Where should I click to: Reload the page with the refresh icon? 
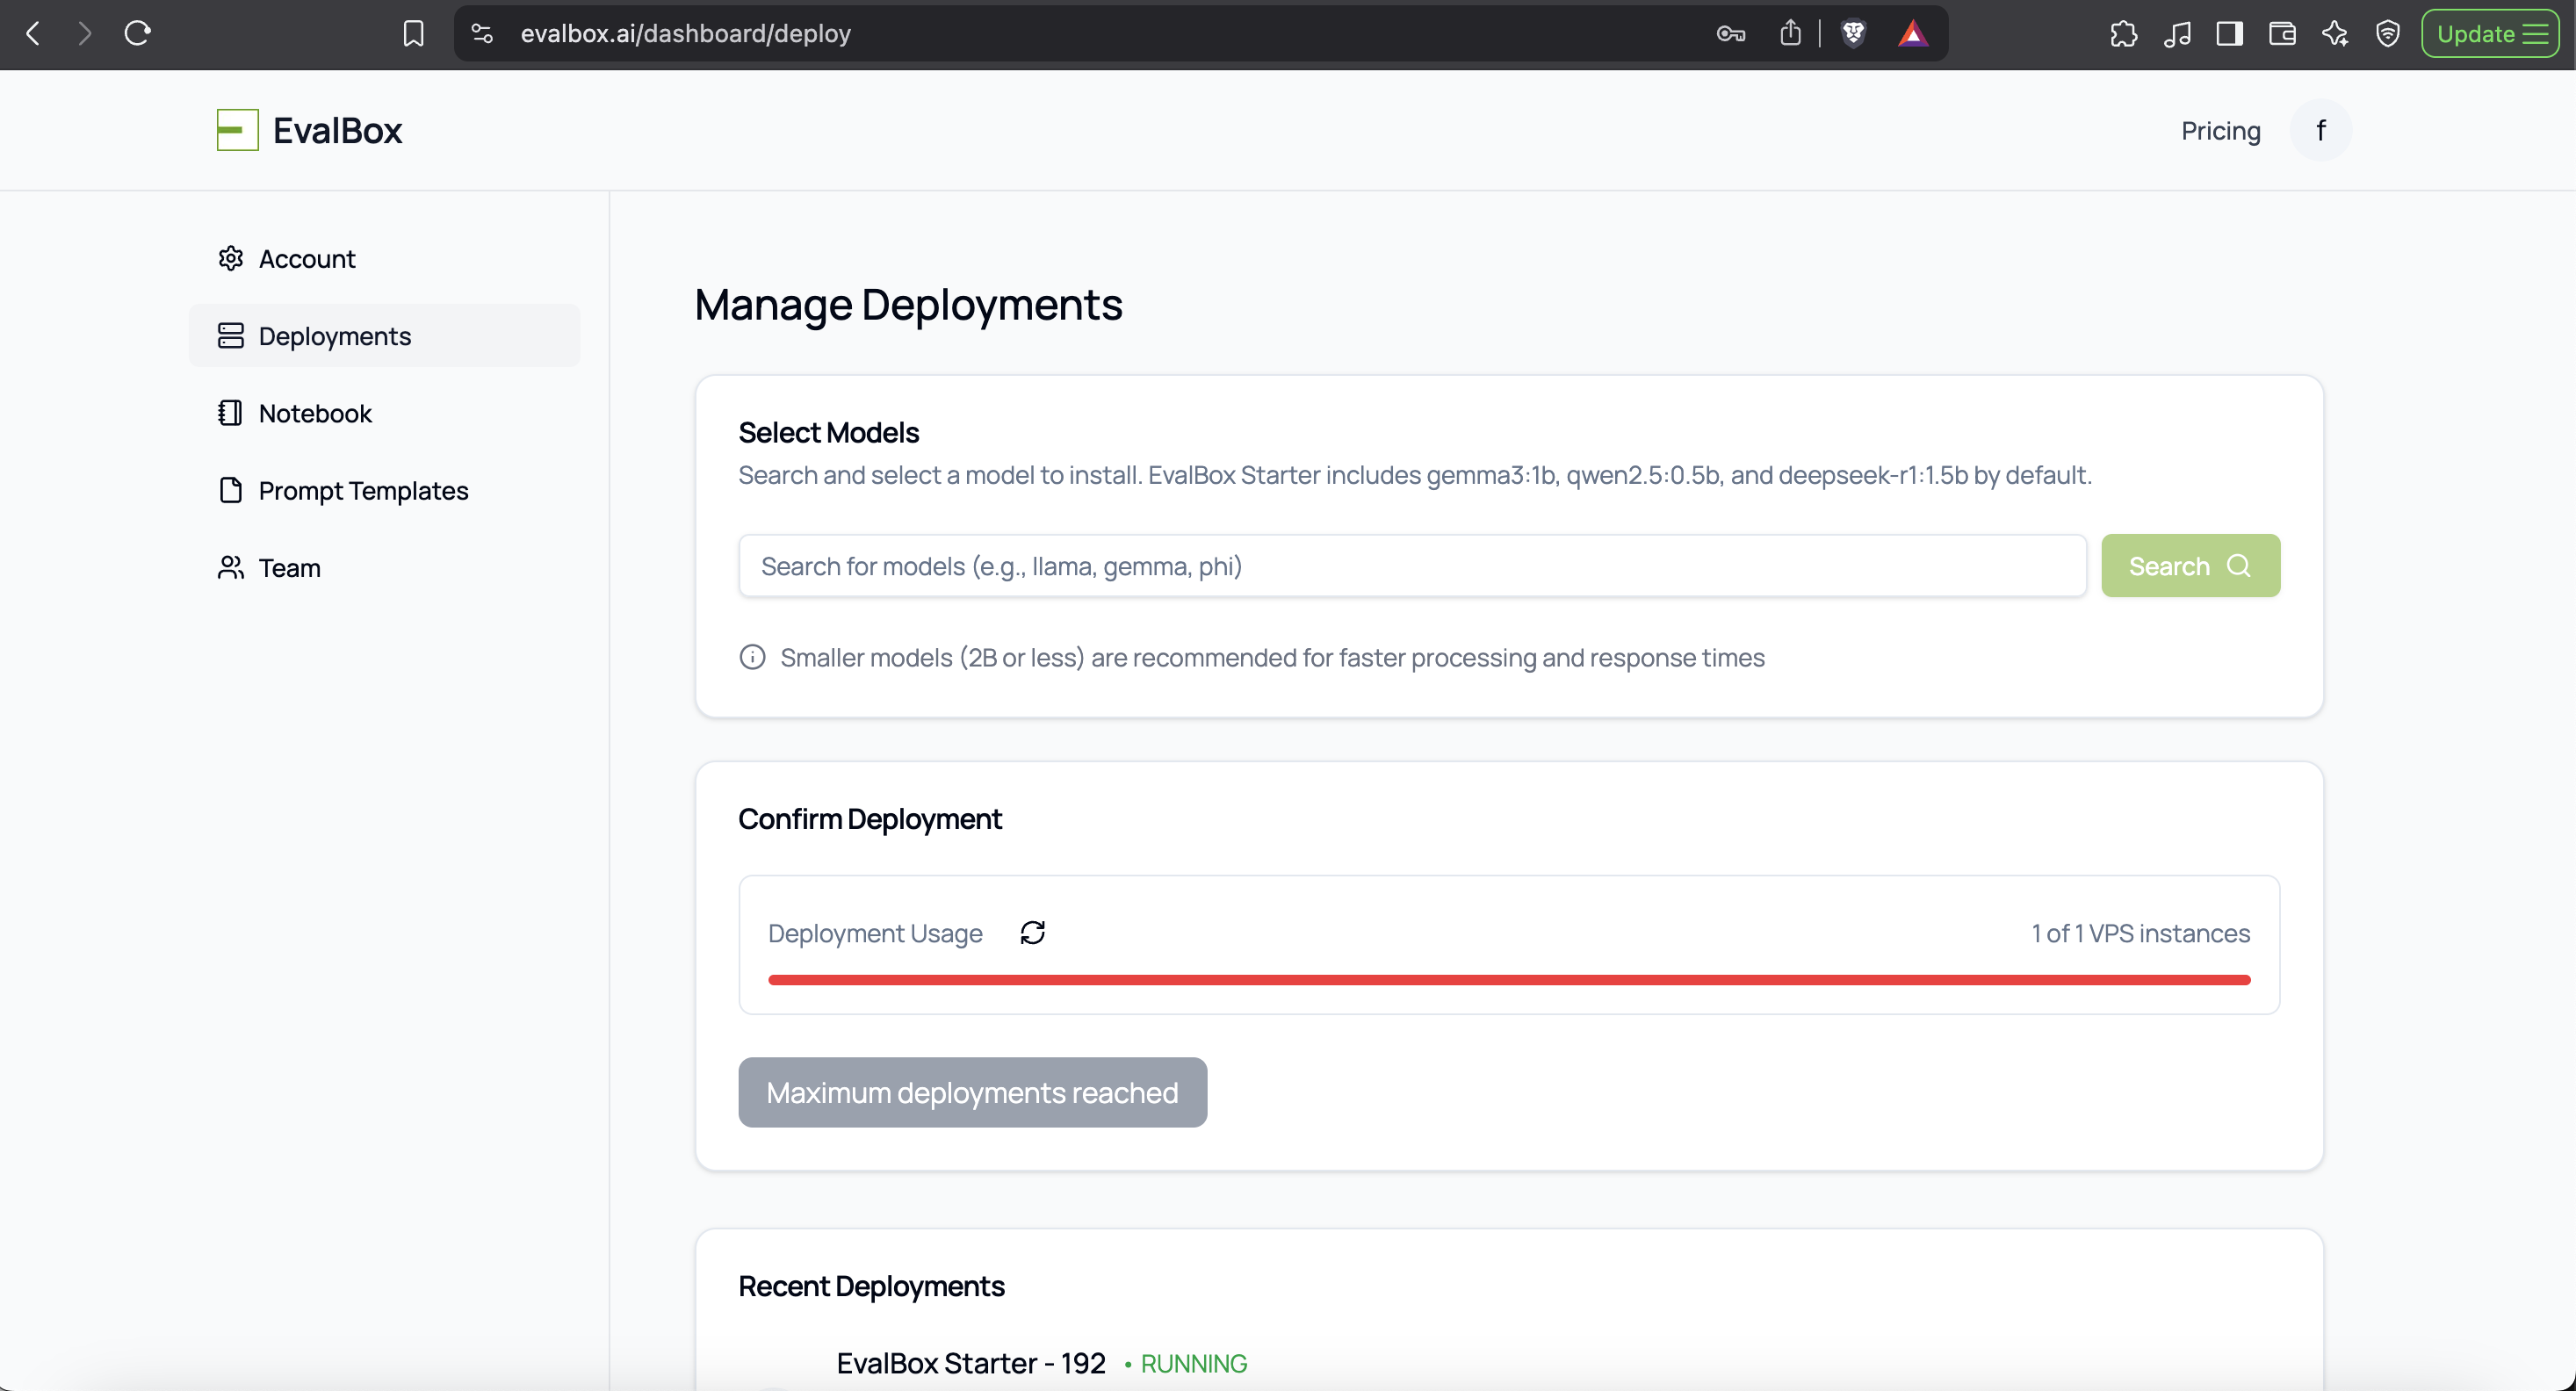click(x=137, y=33)
